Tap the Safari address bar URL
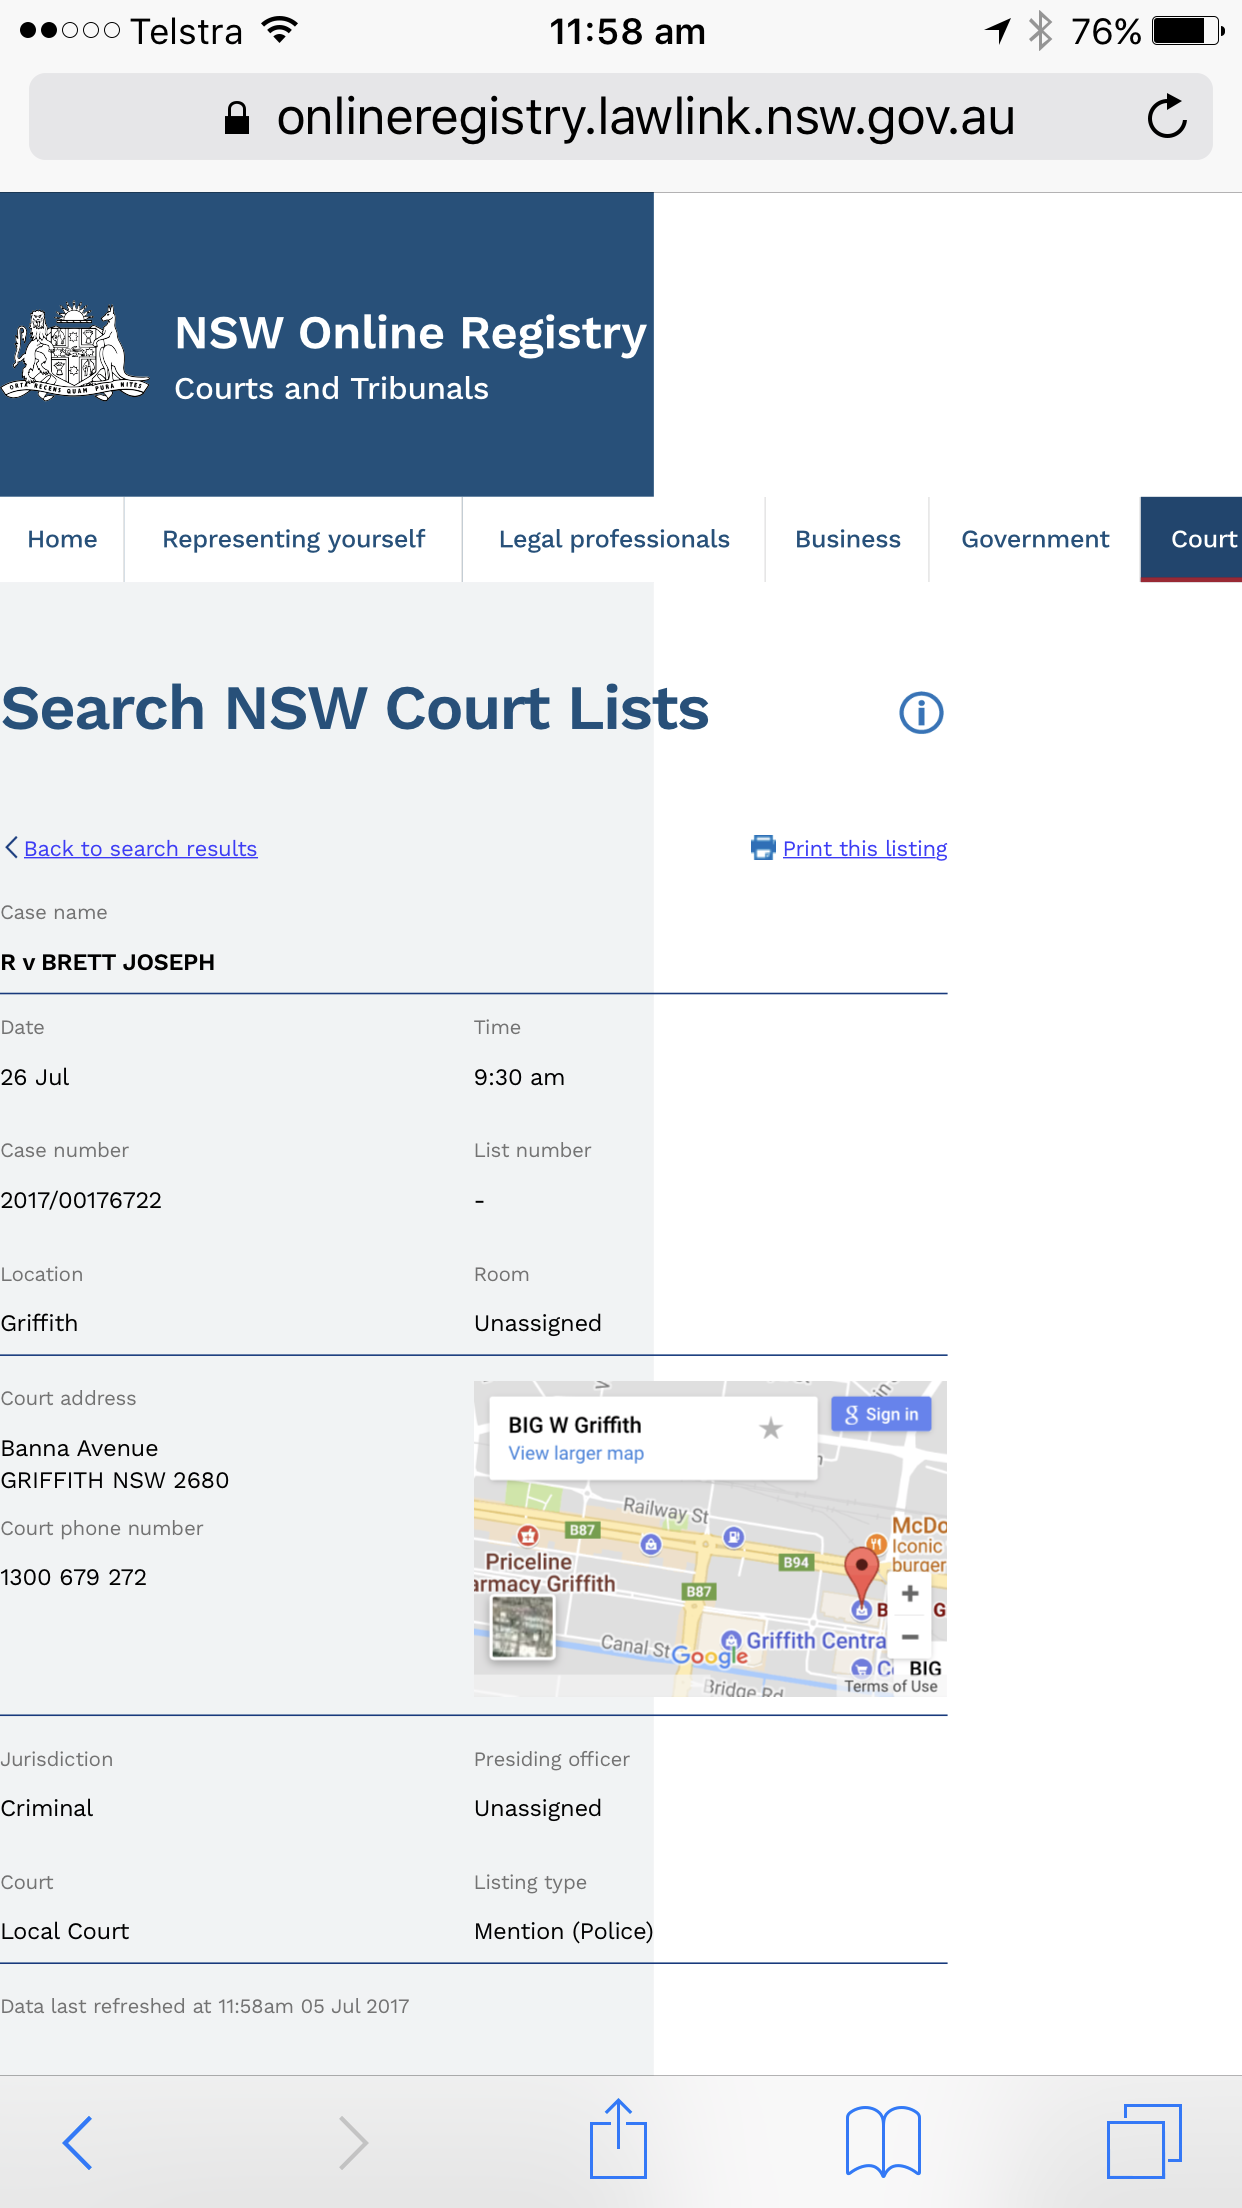This screenshot has height=2208, width=1242. click(645, 117)
